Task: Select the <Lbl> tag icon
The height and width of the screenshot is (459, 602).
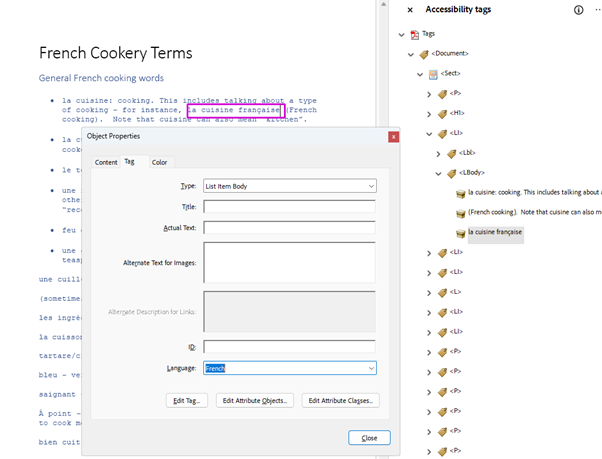Action: [x=452, y=154]
